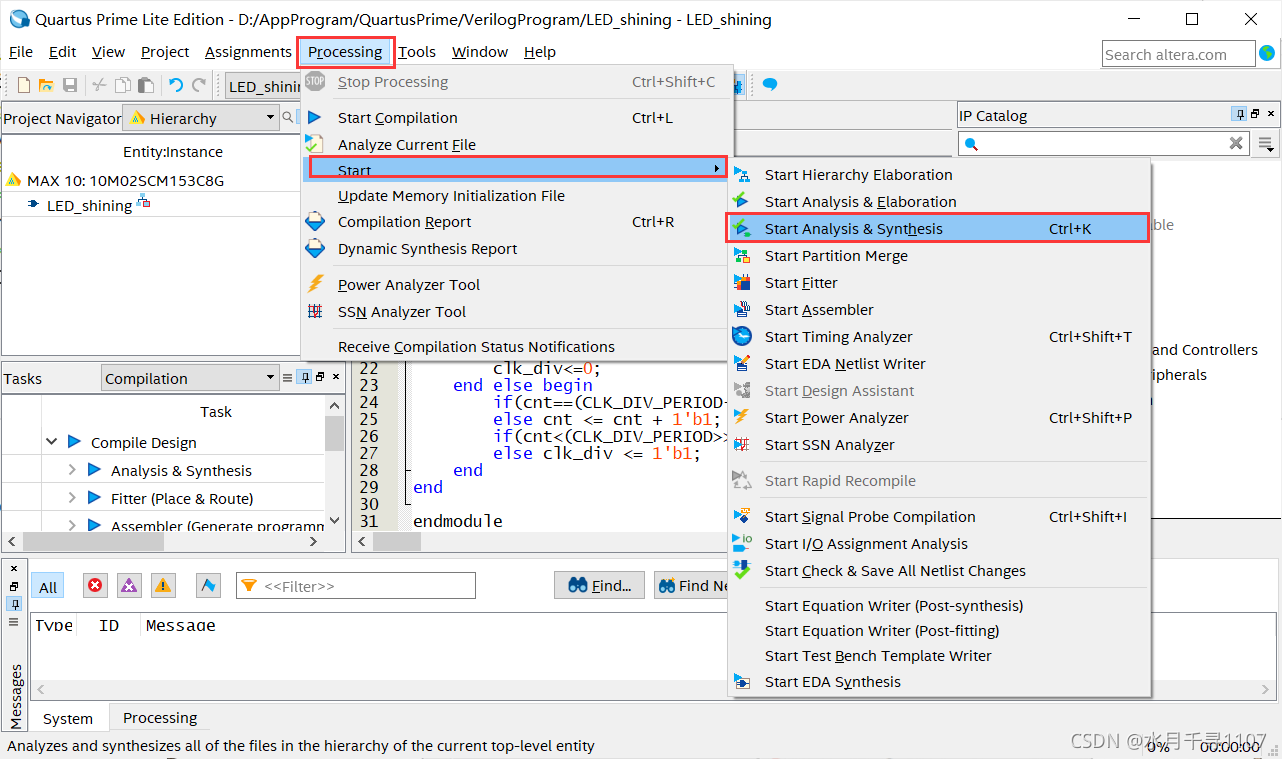
Task: Choose Start Compilation from Processing menu
Action: [x=517, y=117]
